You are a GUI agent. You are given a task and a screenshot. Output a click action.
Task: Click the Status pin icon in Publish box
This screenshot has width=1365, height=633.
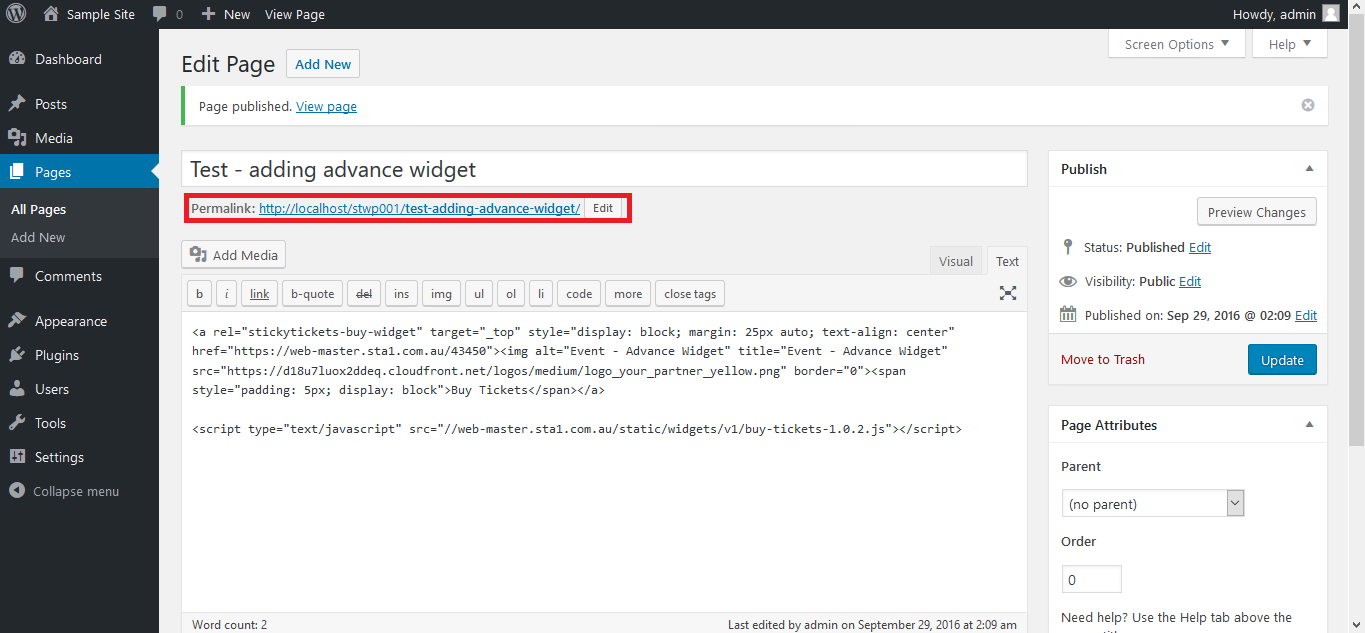(x=1069, y=247)
